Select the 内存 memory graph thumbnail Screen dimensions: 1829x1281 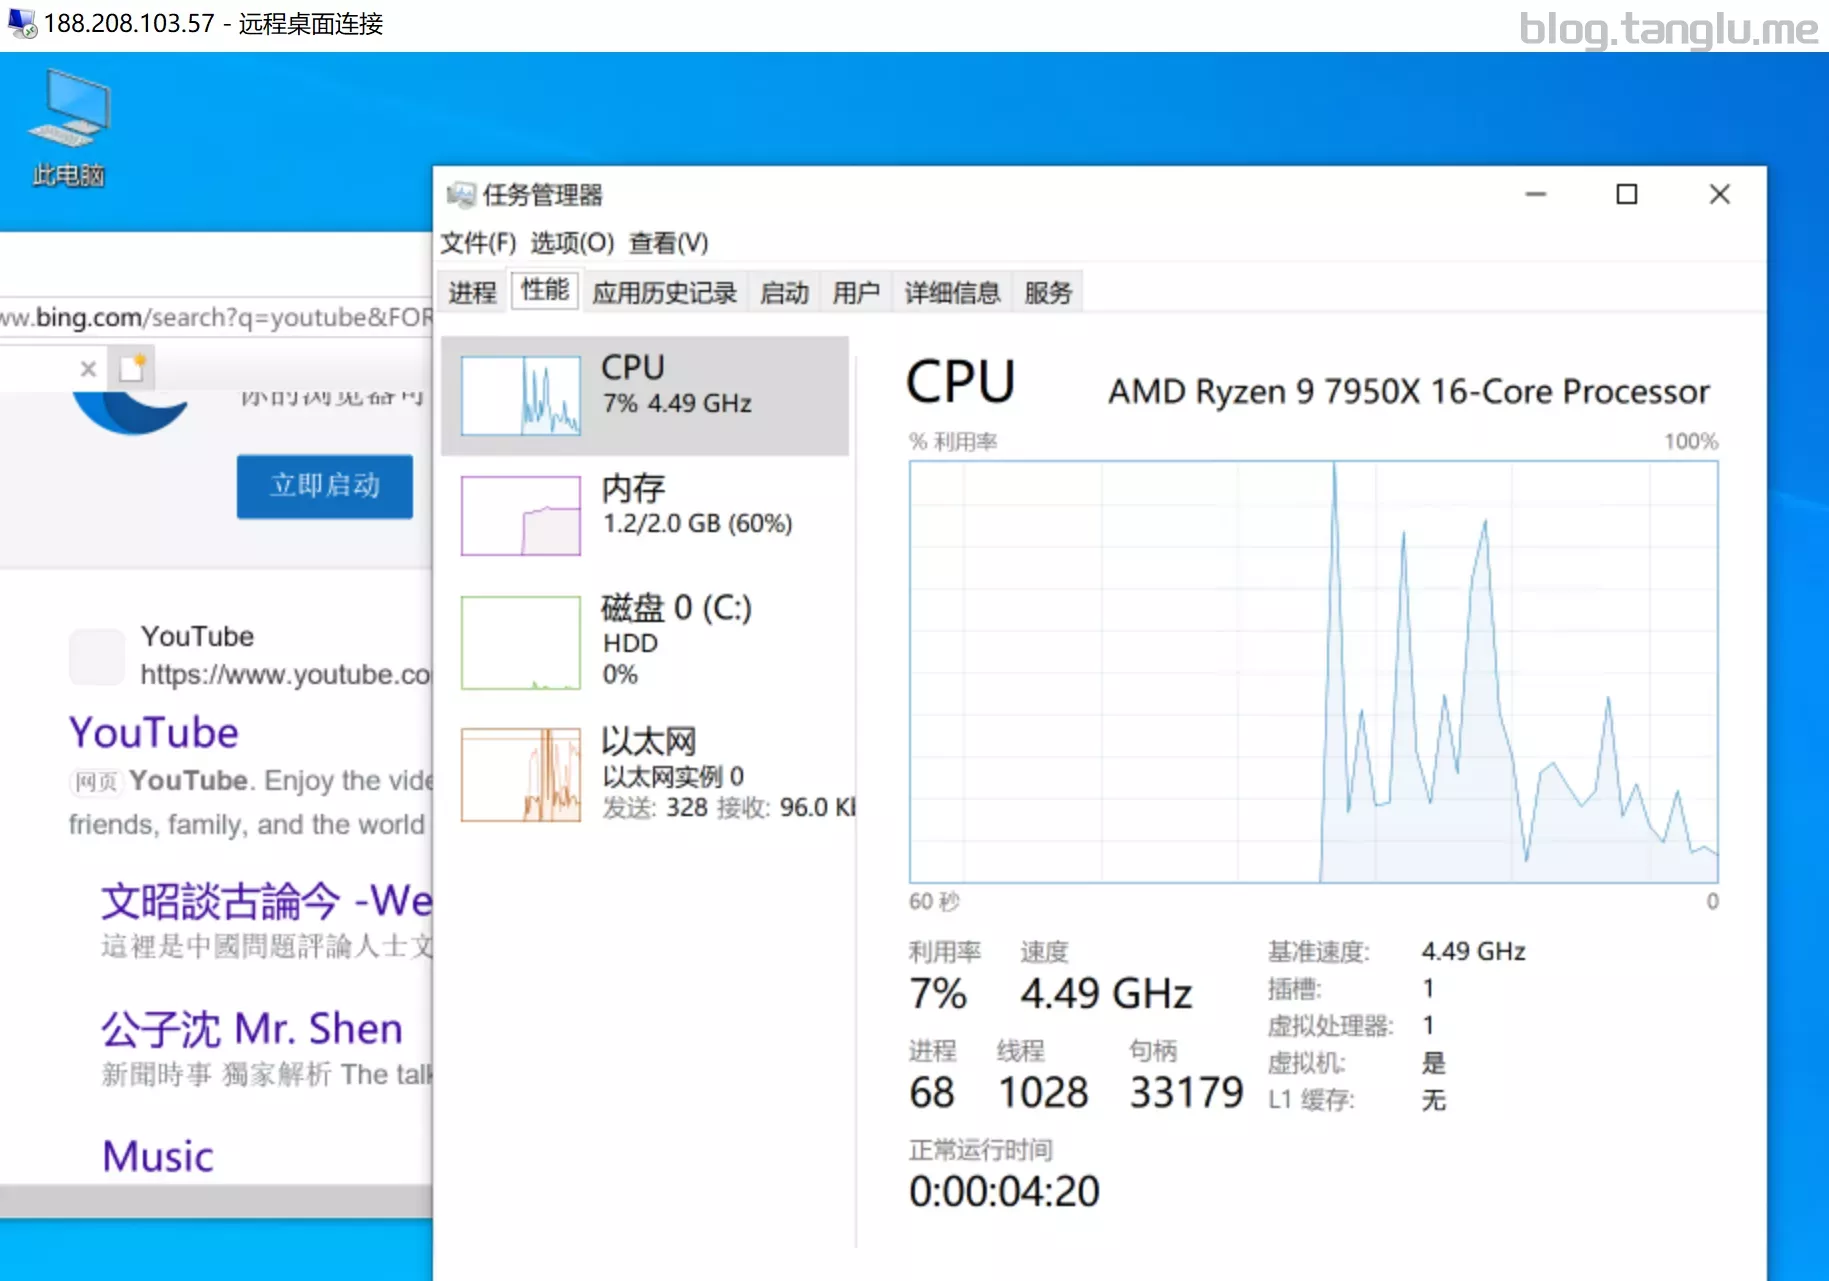[520, 515]
